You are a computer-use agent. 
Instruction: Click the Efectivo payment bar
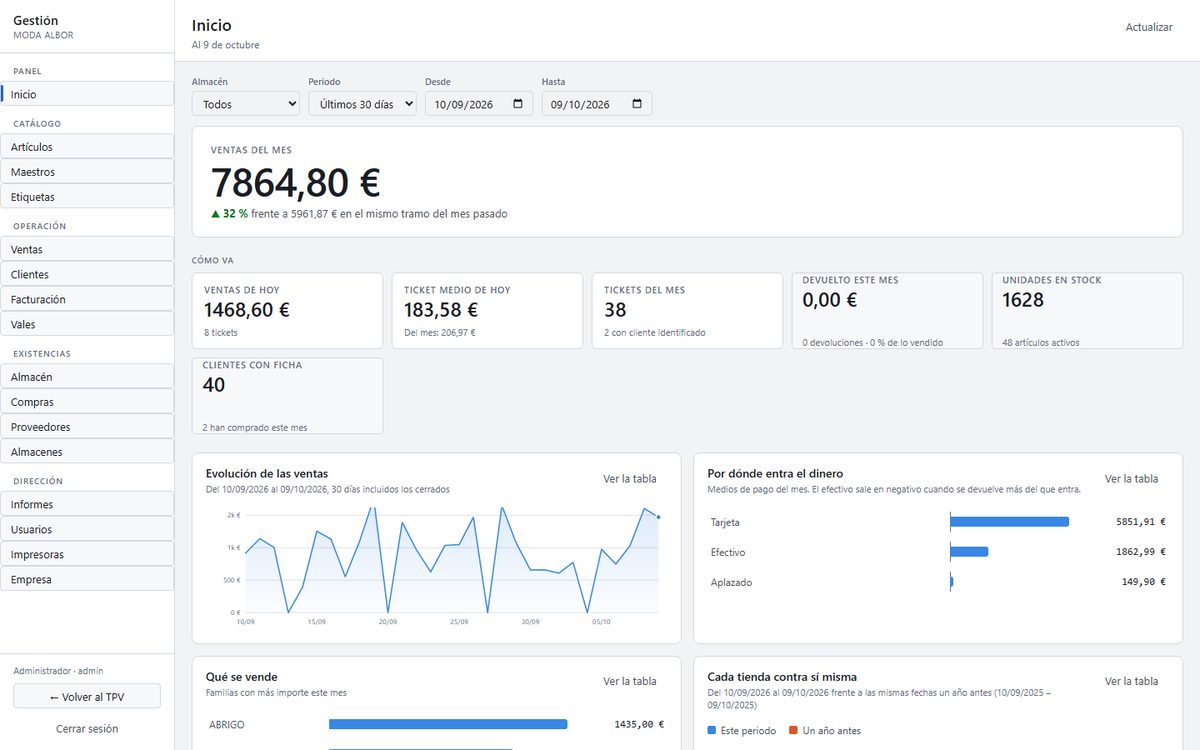click(969, 552)
